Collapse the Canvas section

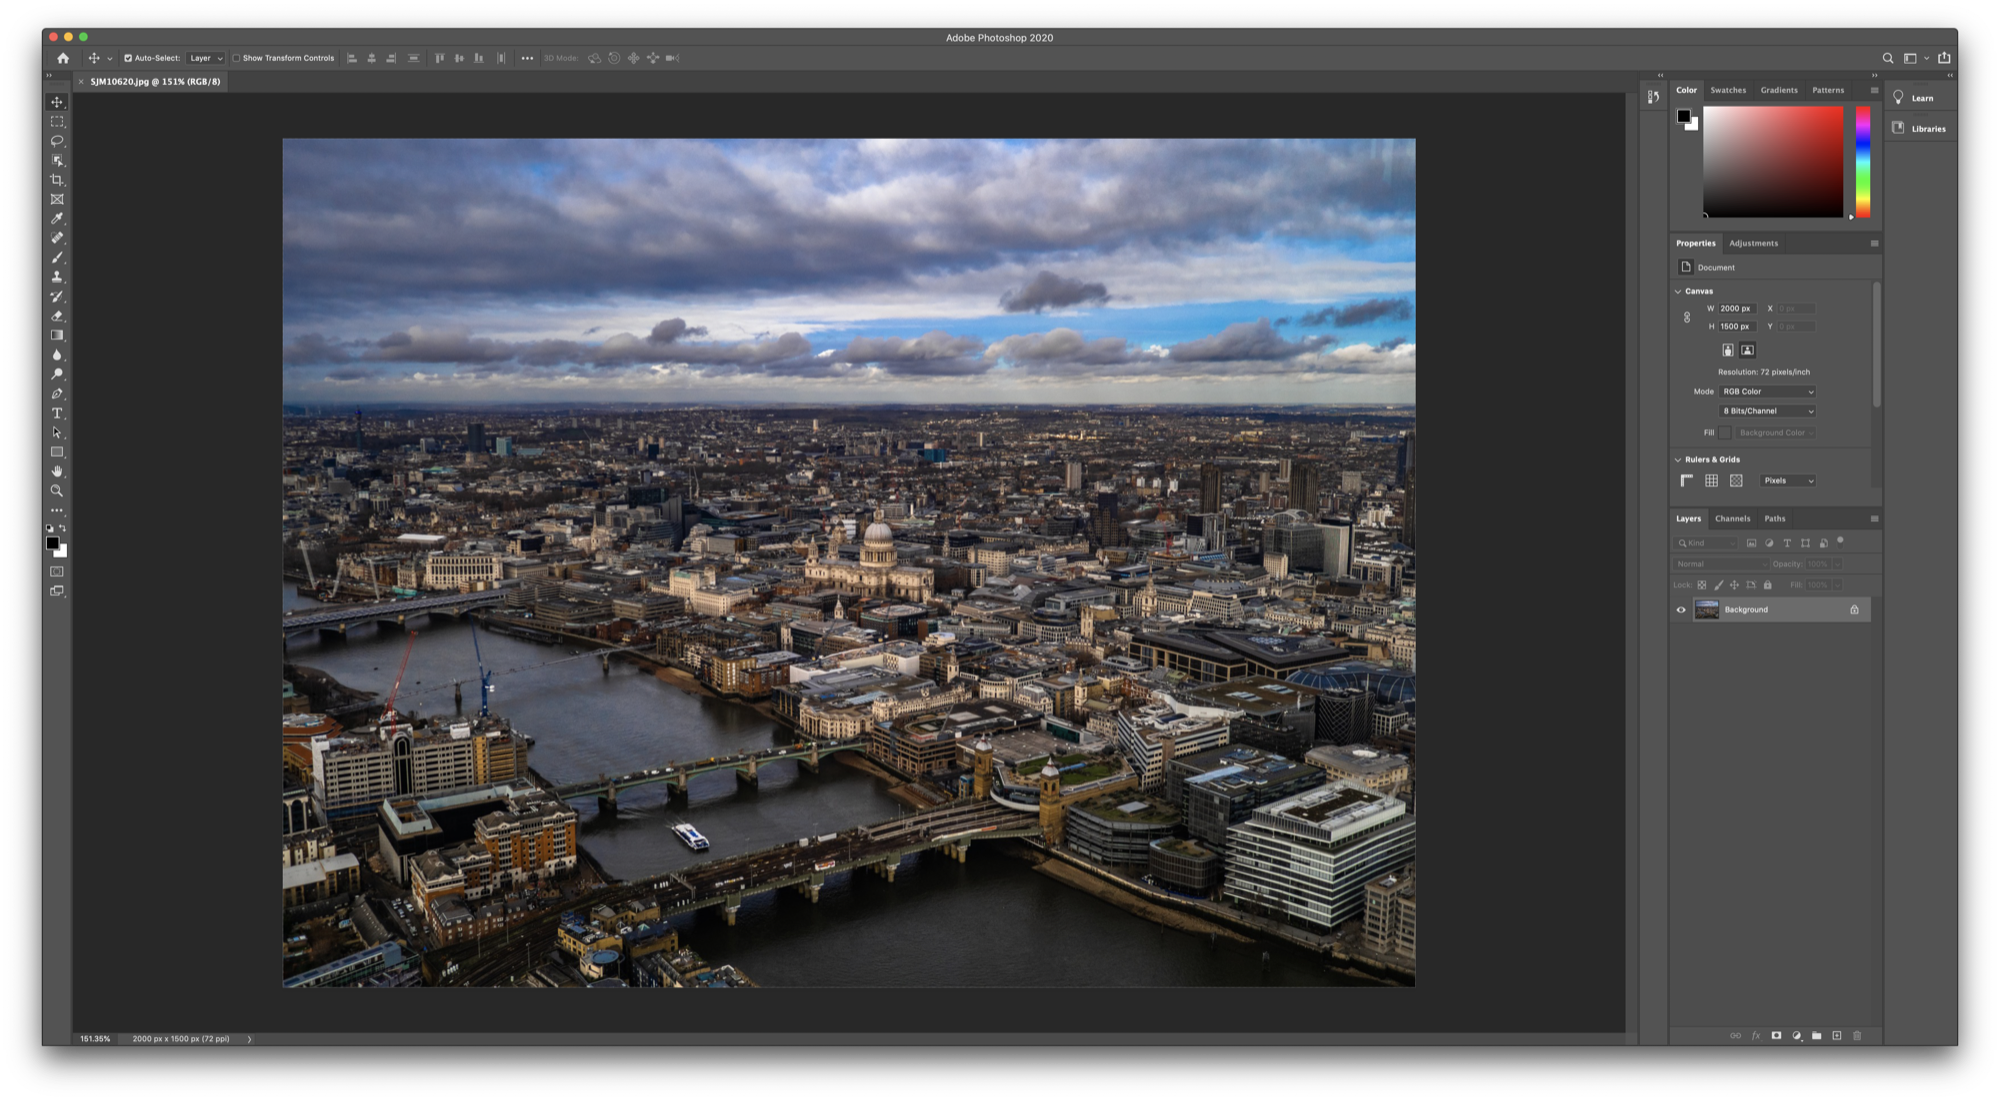(1679, 291)
